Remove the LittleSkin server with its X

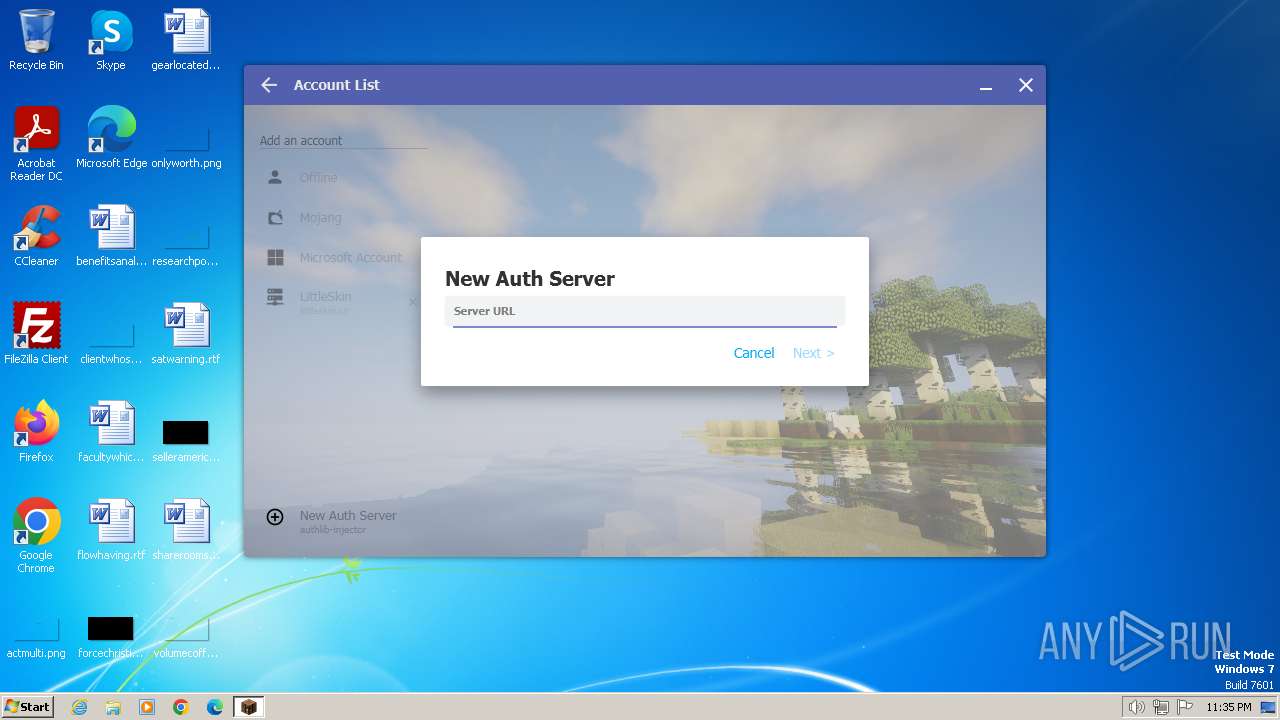[x=412, y=302]
